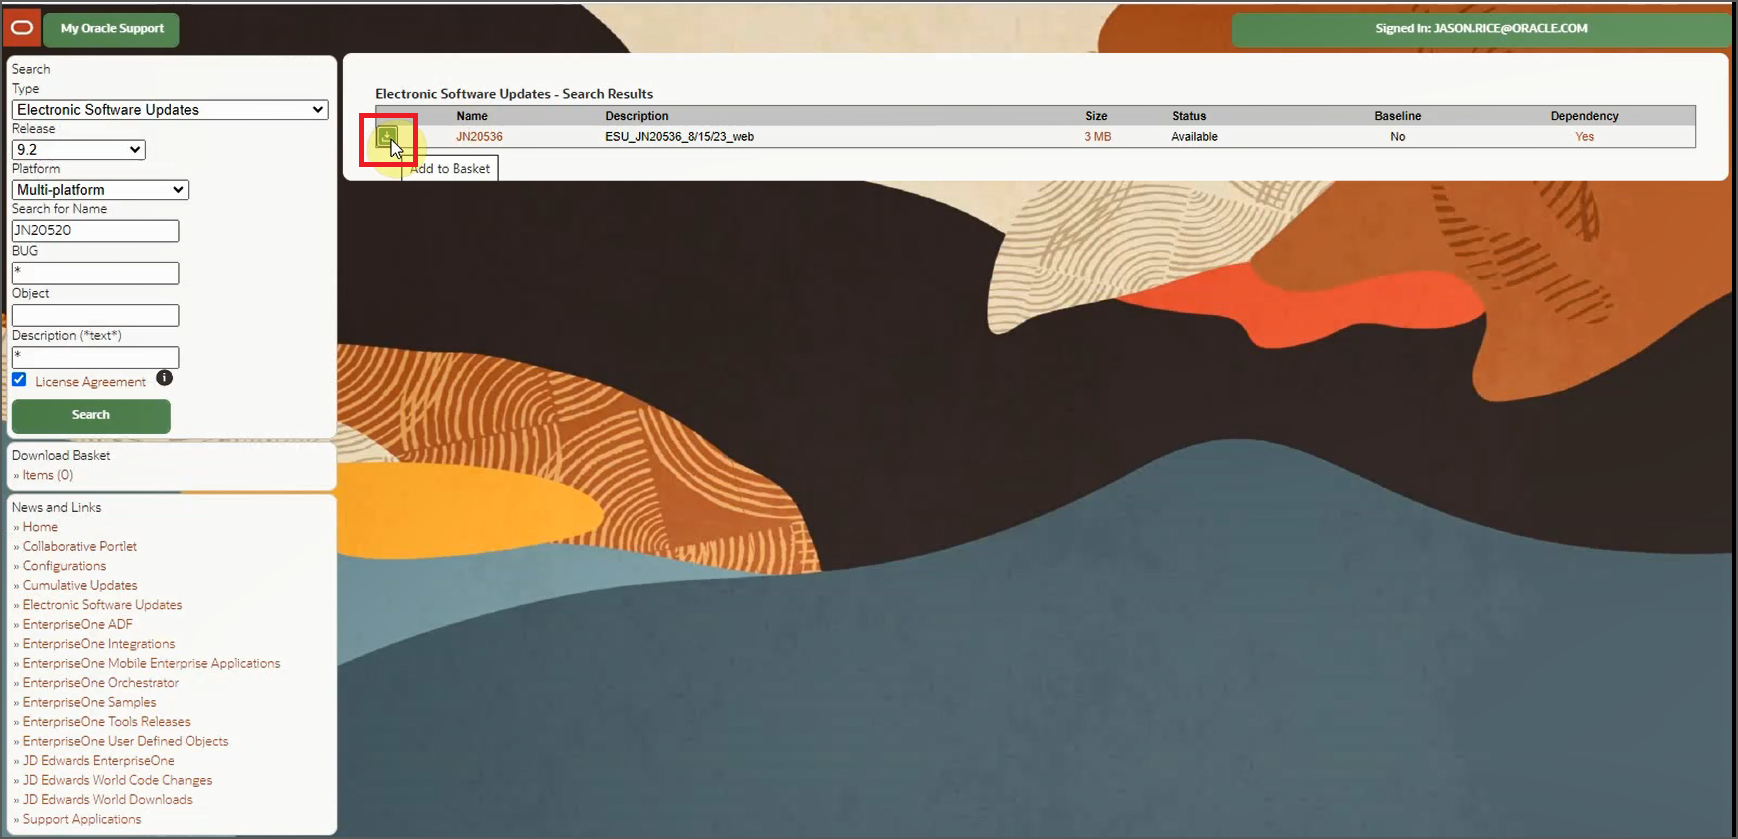Click the Search for Name field
This screenshot has width=1738, height=839.
[95, 231]
